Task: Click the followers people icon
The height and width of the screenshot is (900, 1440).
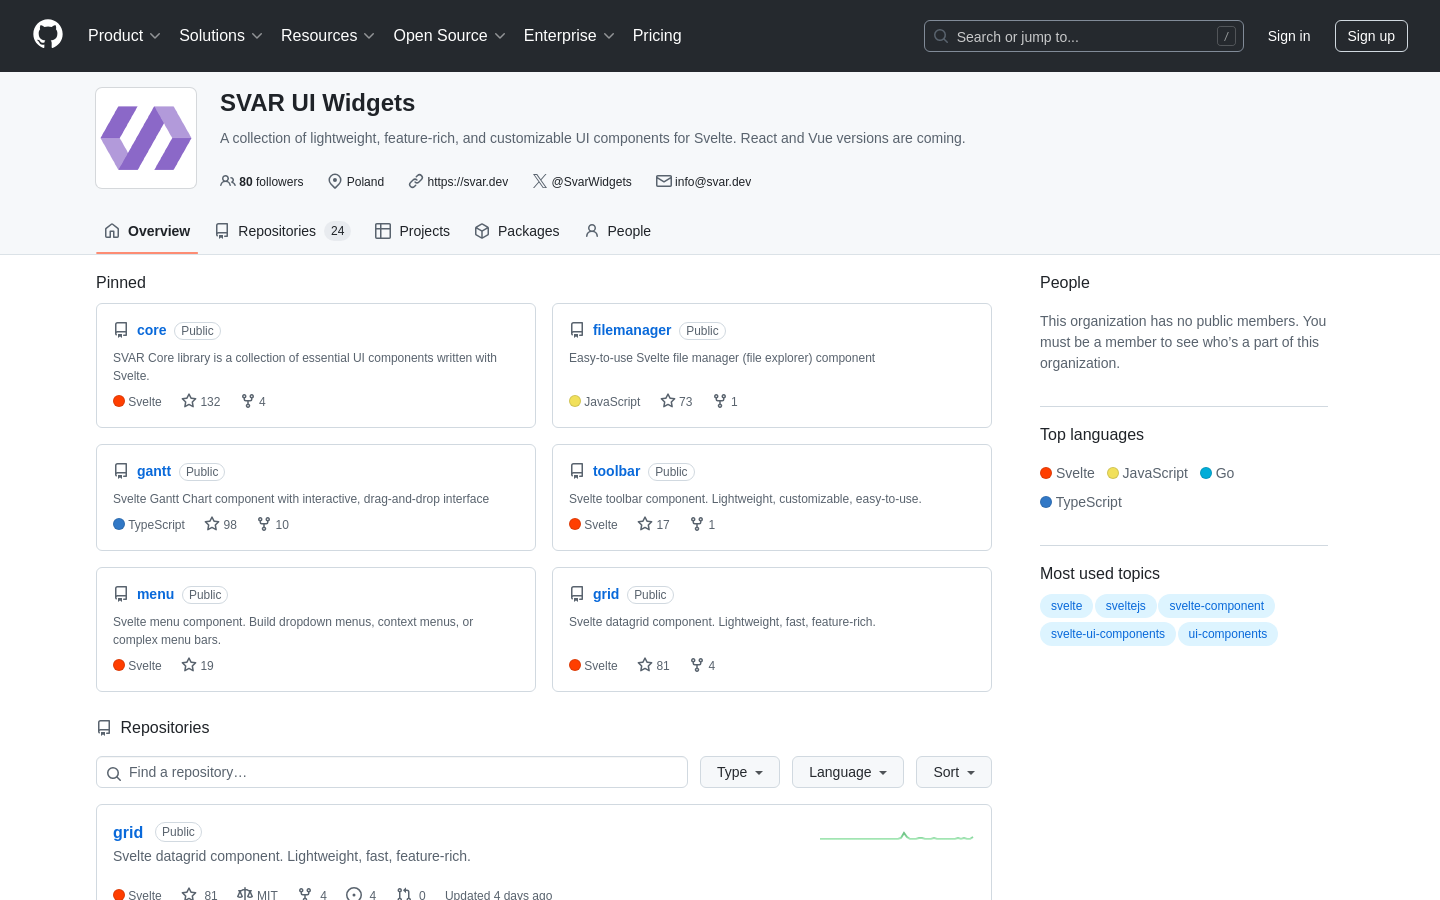Action: pos(228,181)
